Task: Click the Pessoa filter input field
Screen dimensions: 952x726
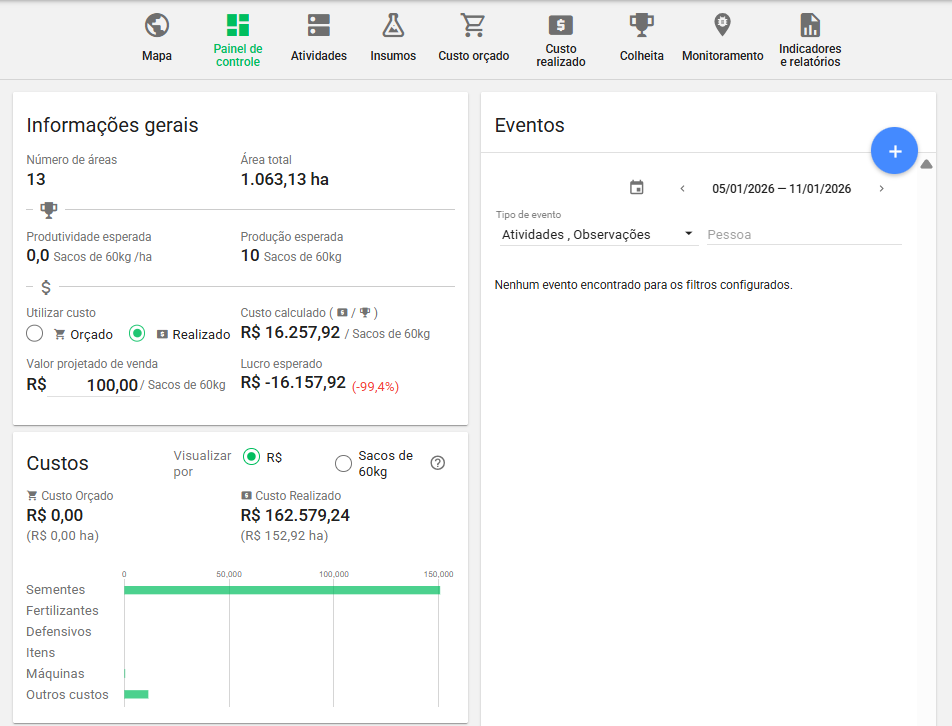Action: [x=803, y=235]
